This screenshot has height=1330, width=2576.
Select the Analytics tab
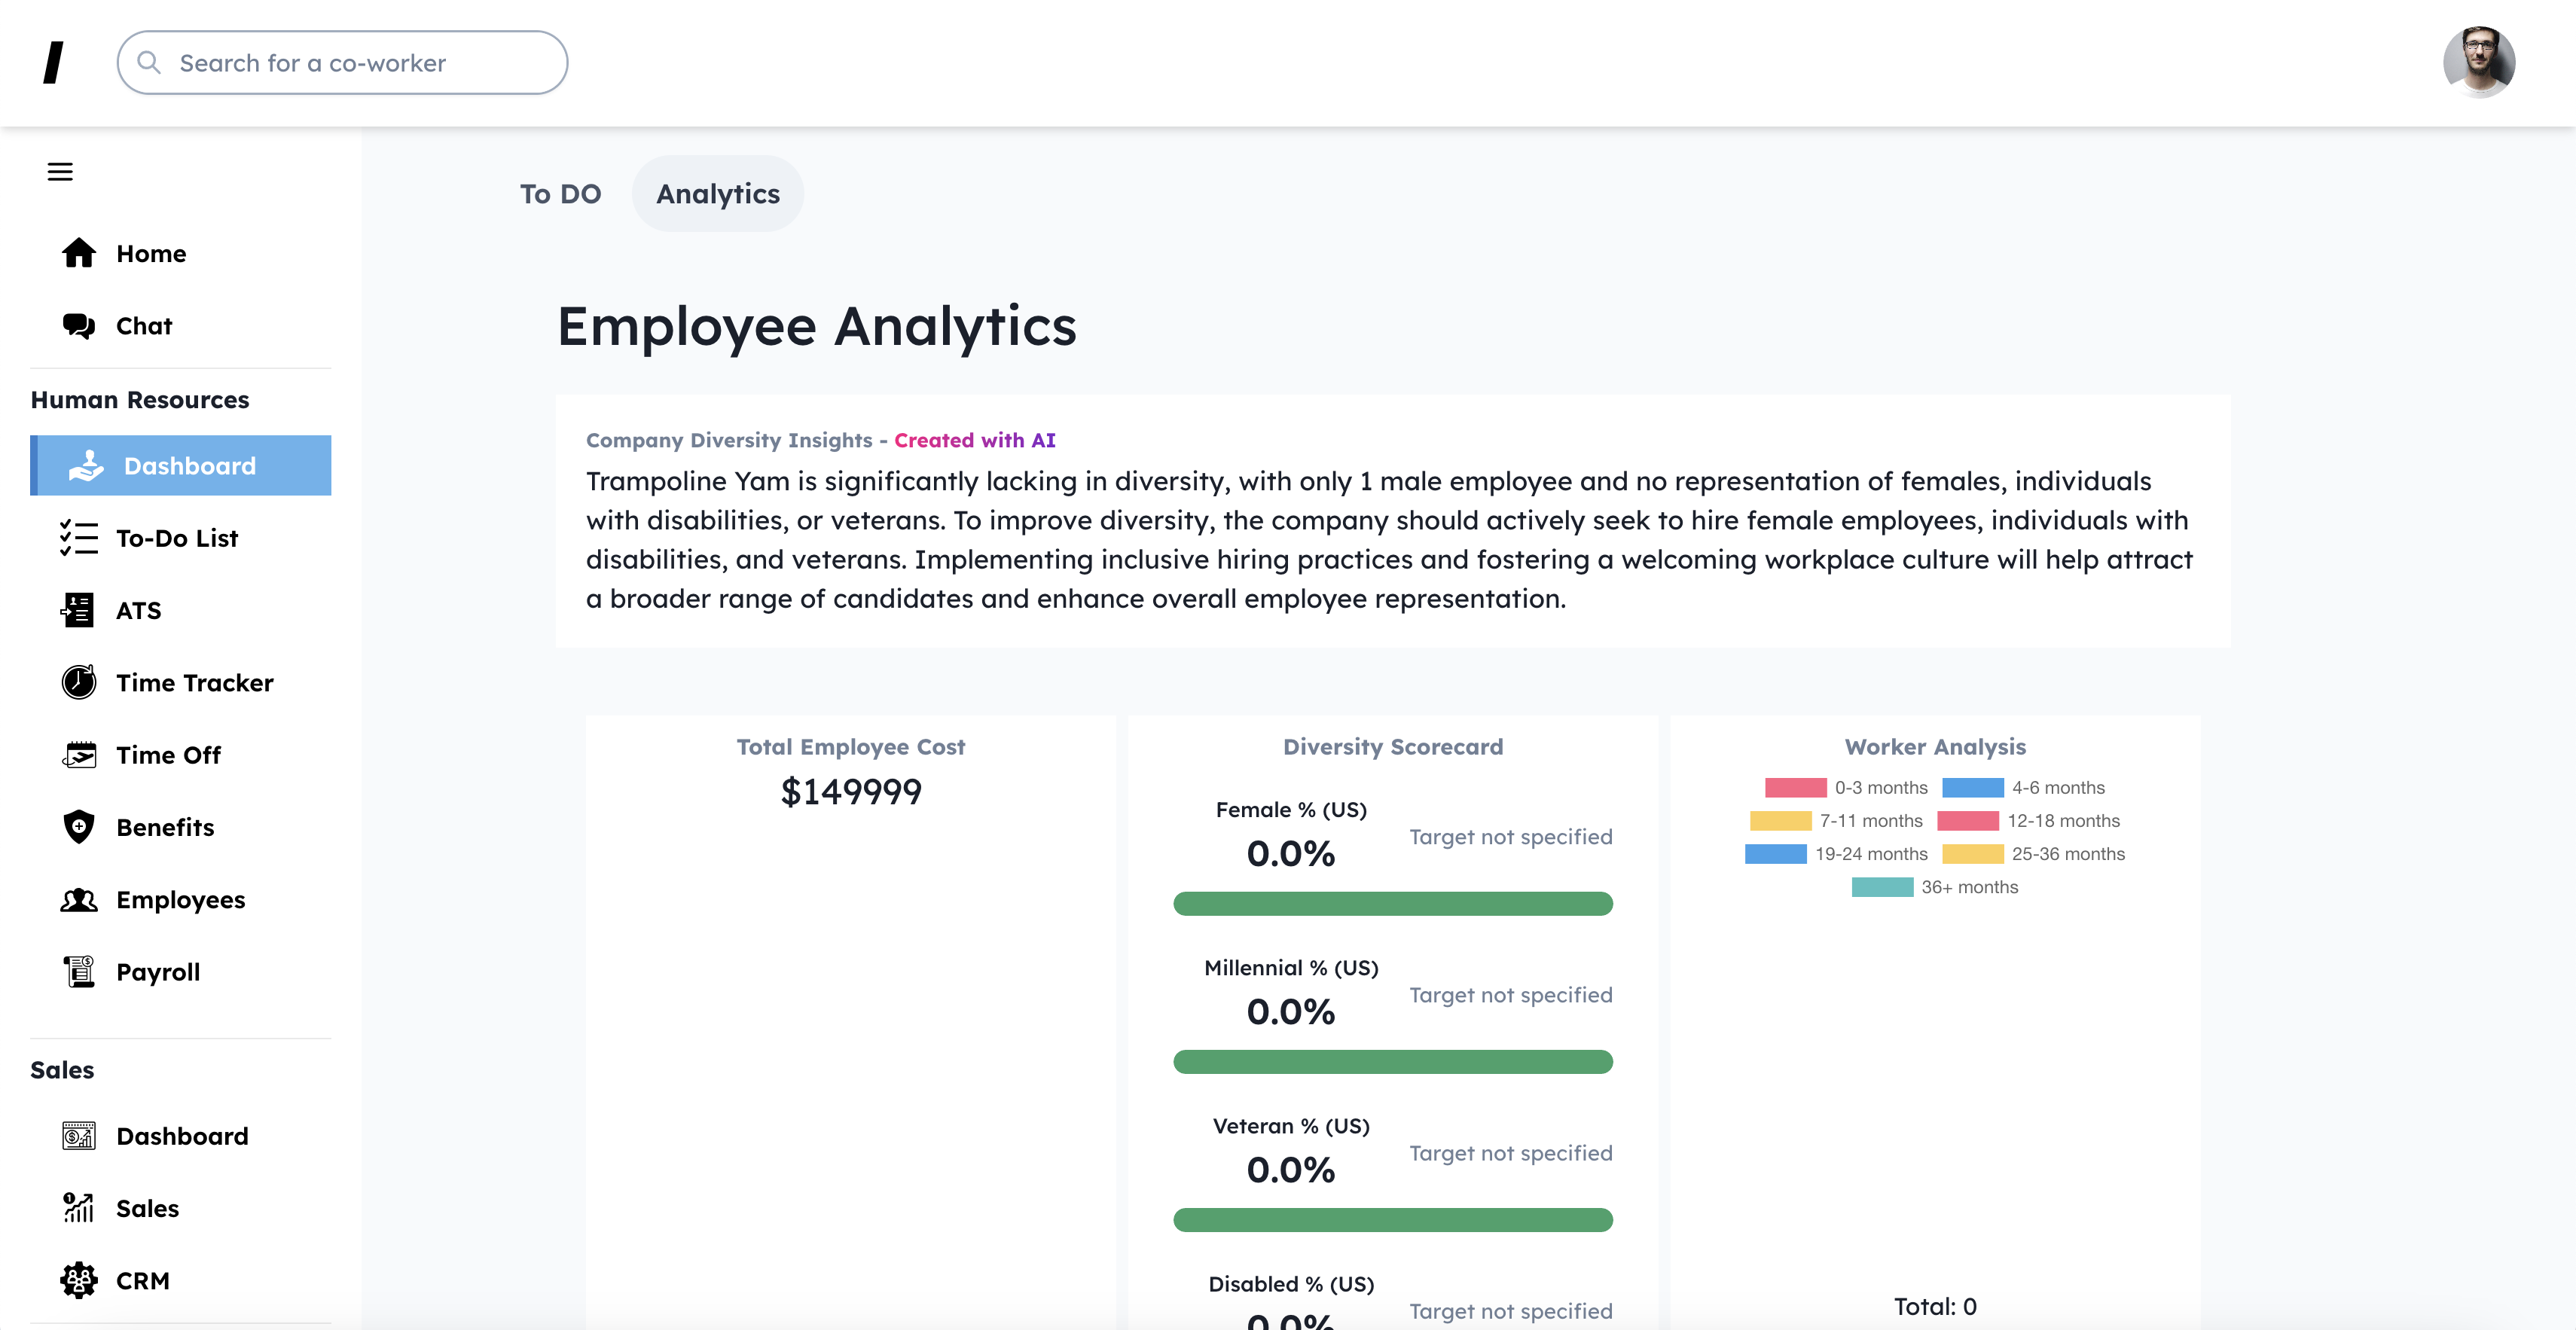coord(717,194)
